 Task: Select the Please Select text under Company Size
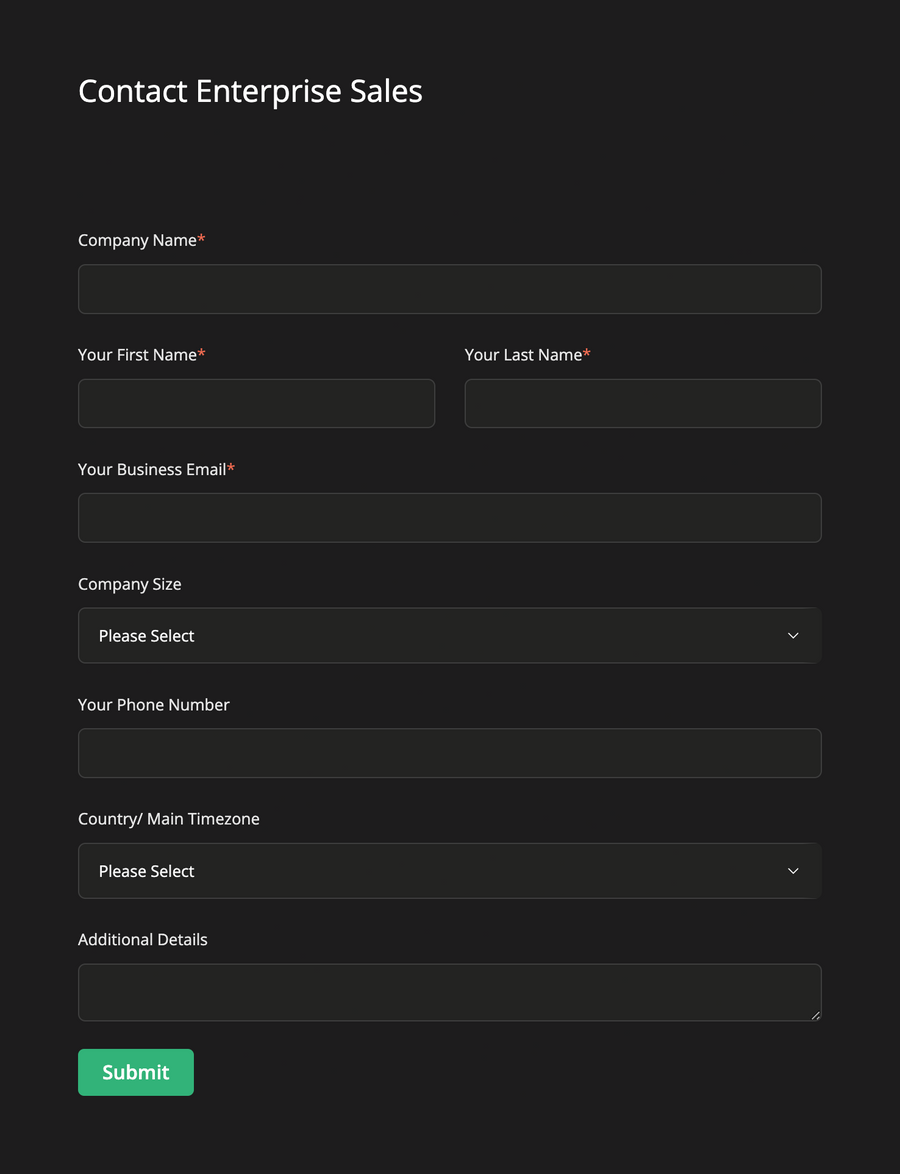[x=146, y=635]
